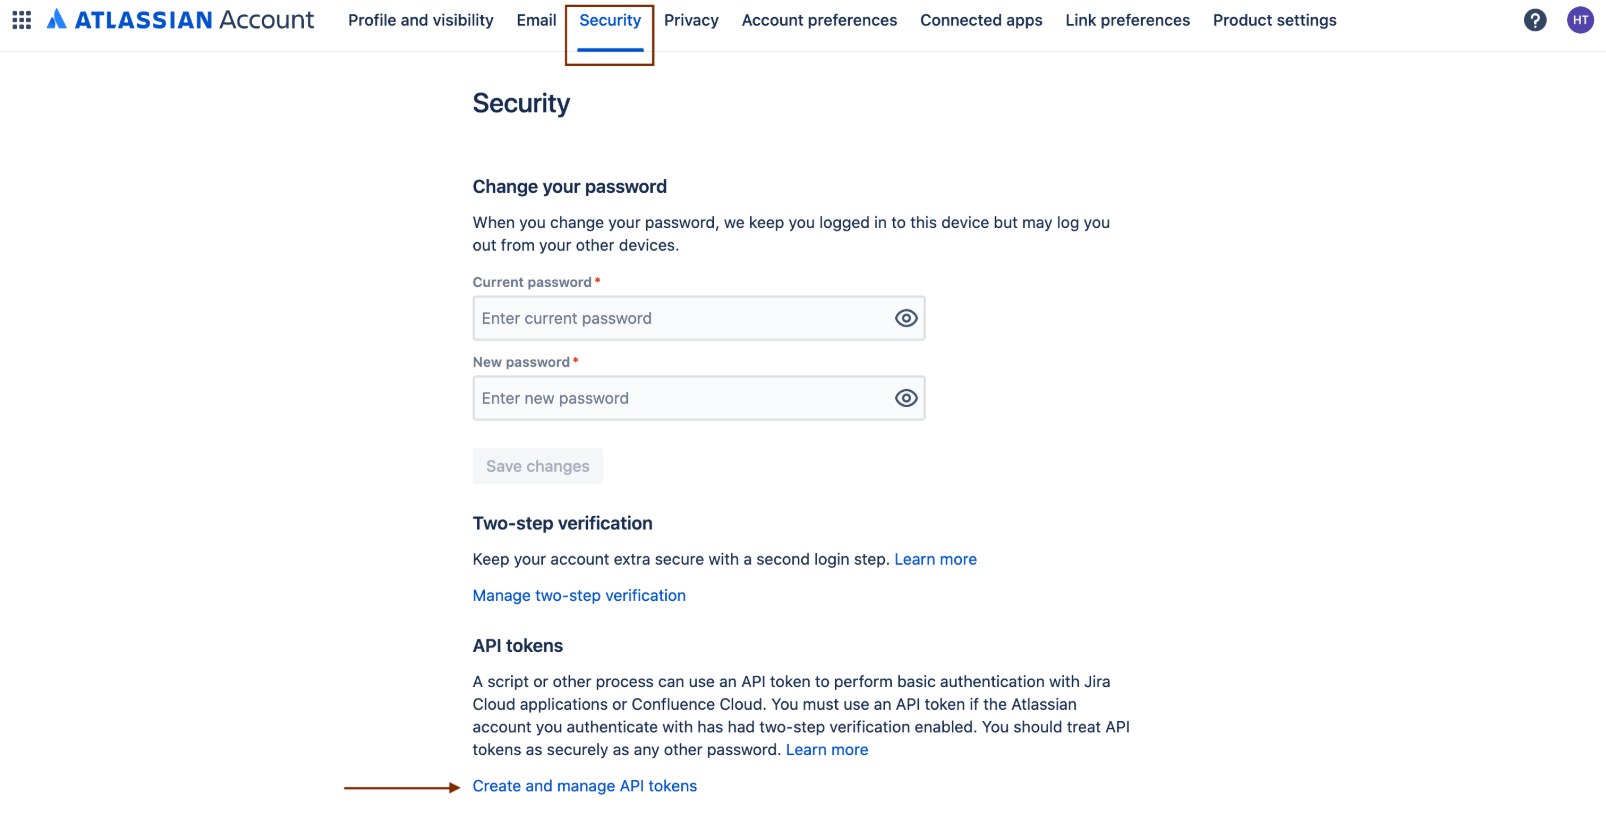Switch to Product settings tab
This screenshot has height=817, width=1606.
[1274, 20]
